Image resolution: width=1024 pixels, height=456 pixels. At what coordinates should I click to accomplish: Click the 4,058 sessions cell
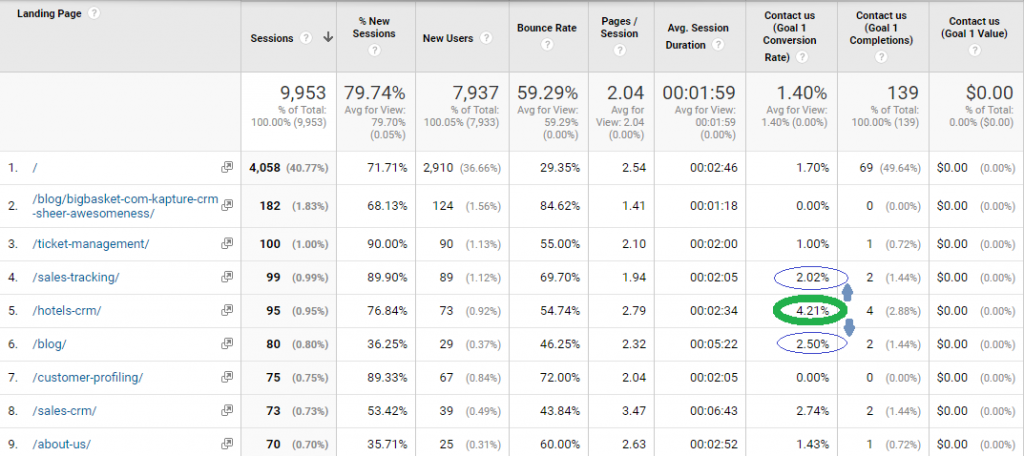(264, 168)
